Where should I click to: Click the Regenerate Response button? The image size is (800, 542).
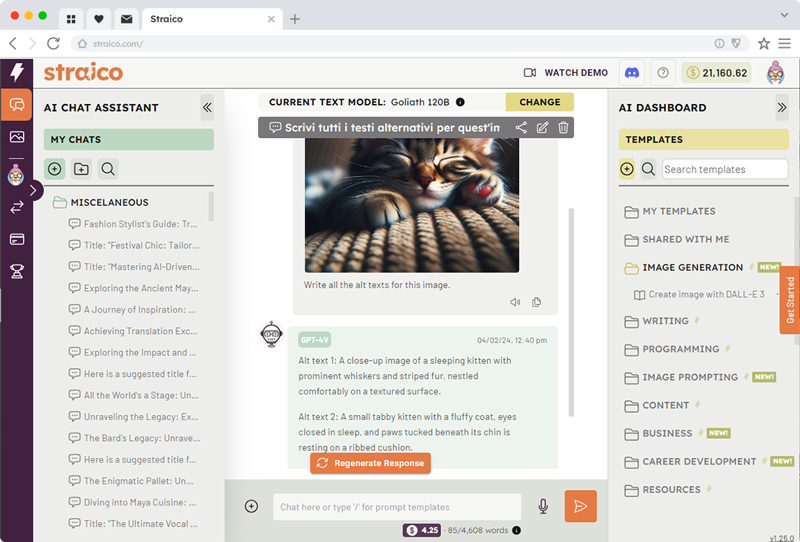(369, 463)
